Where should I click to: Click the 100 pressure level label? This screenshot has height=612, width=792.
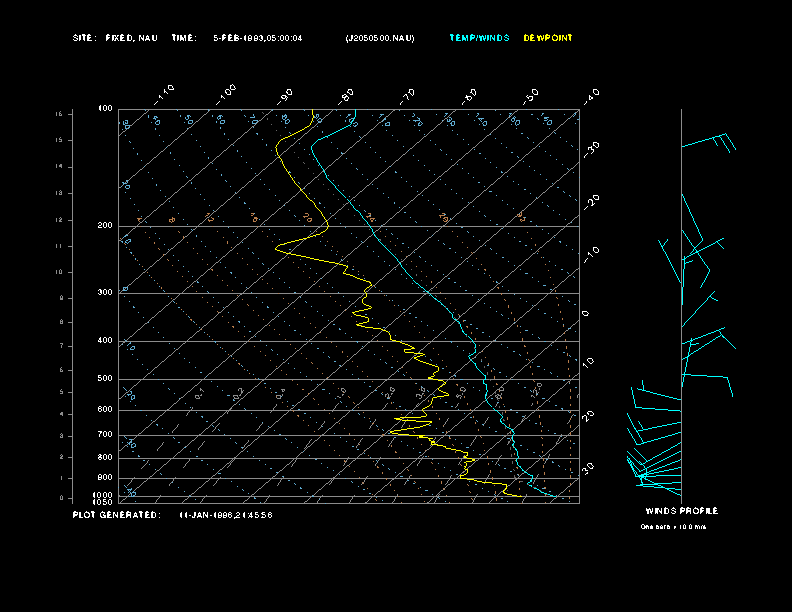[105, 108]
